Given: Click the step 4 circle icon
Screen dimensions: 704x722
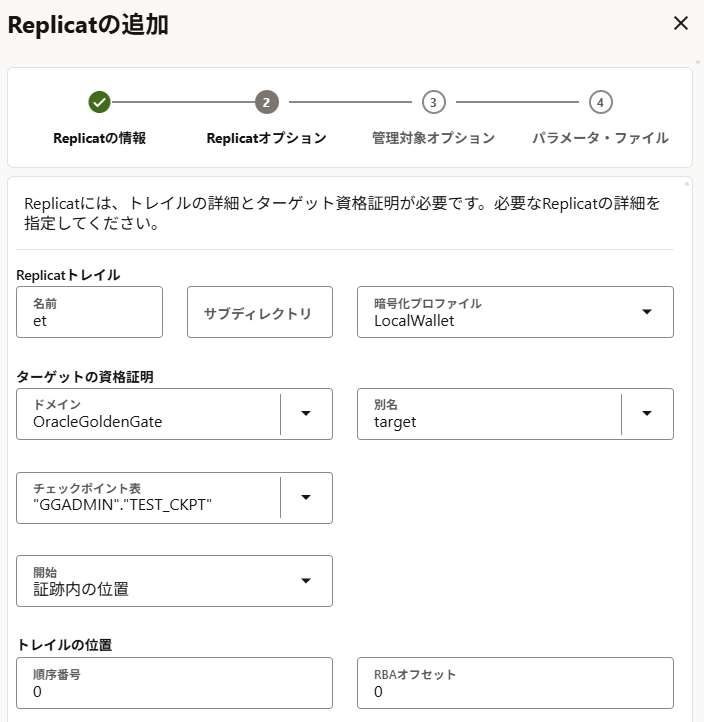Looking at the screenshot, I should [x=600, y=102].
